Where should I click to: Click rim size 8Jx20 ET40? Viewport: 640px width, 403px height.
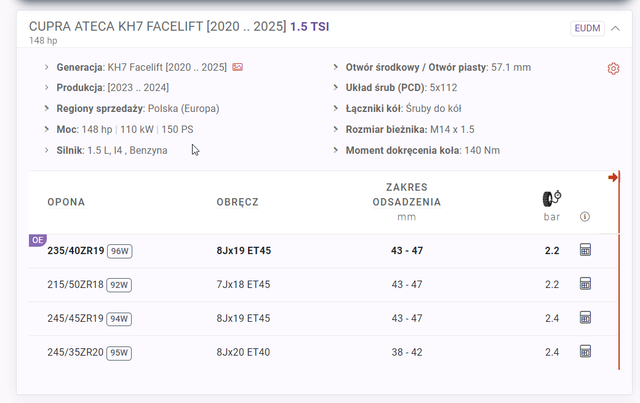(243, 352)
